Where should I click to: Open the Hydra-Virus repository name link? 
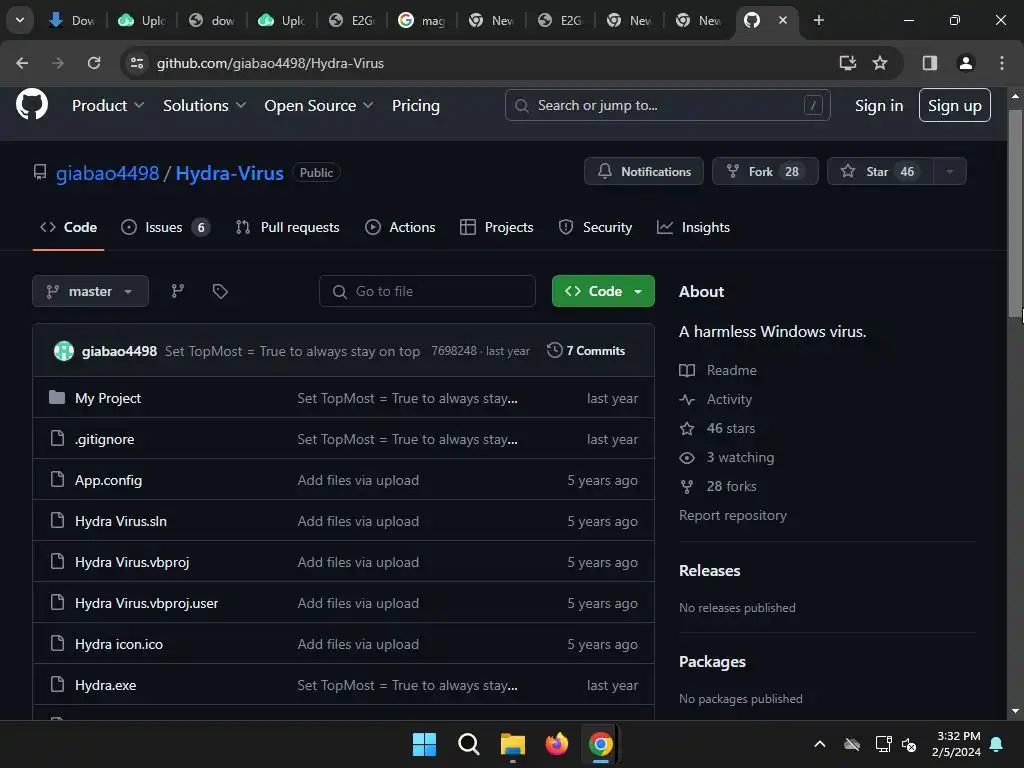point(230,173)
